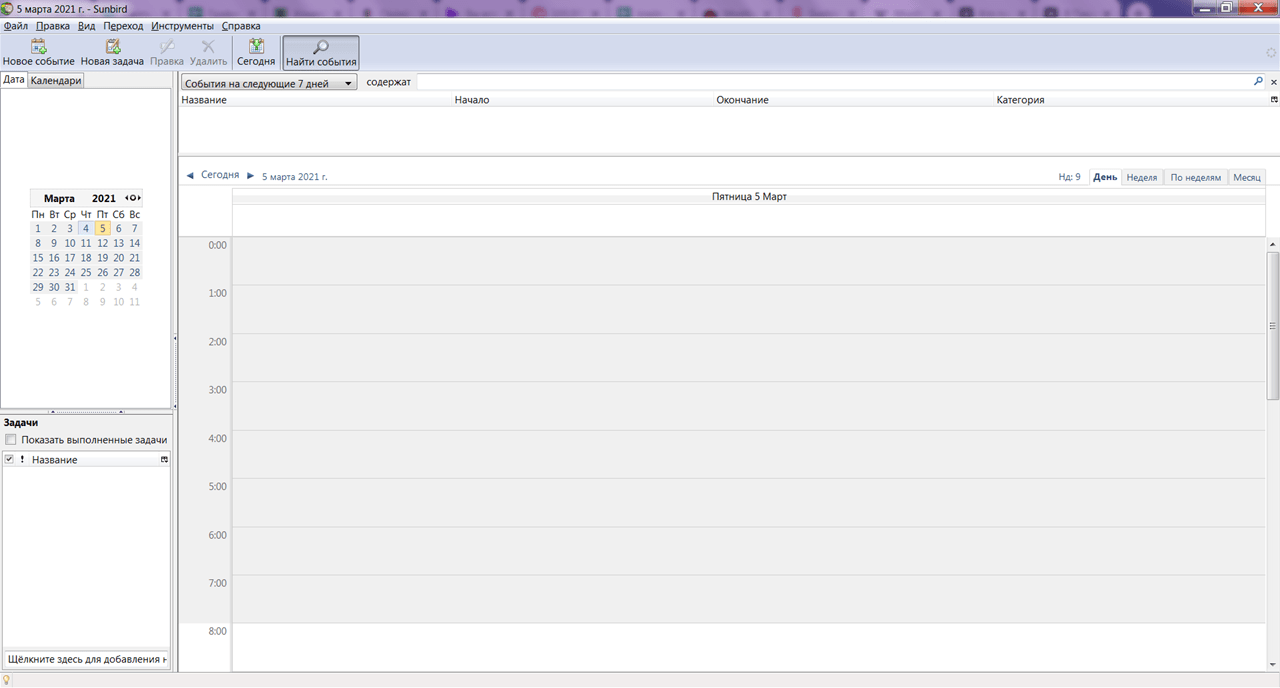Open the События на следующие 7 дней dropdown
Image resolution: width=1280 pixels, height=688 pixels.
[x=269, y=83]
